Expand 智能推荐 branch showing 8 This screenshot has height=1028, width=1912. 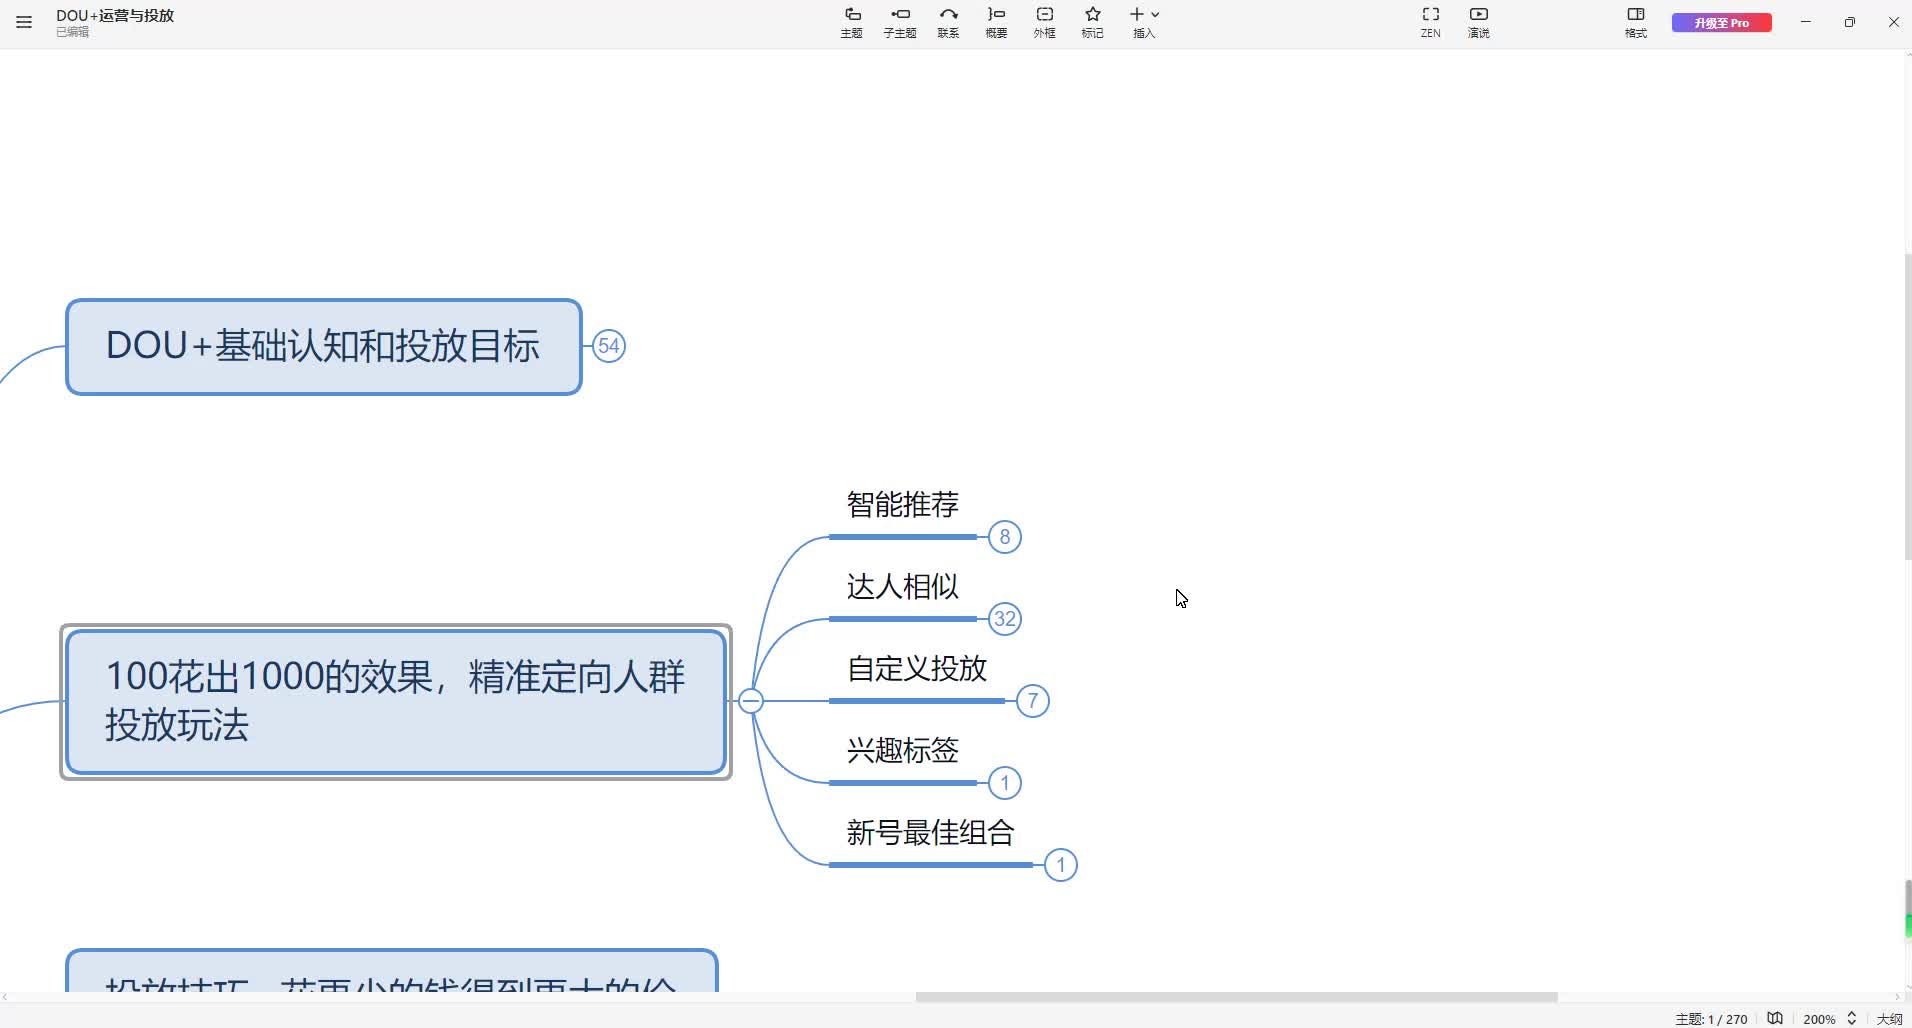1005,537
